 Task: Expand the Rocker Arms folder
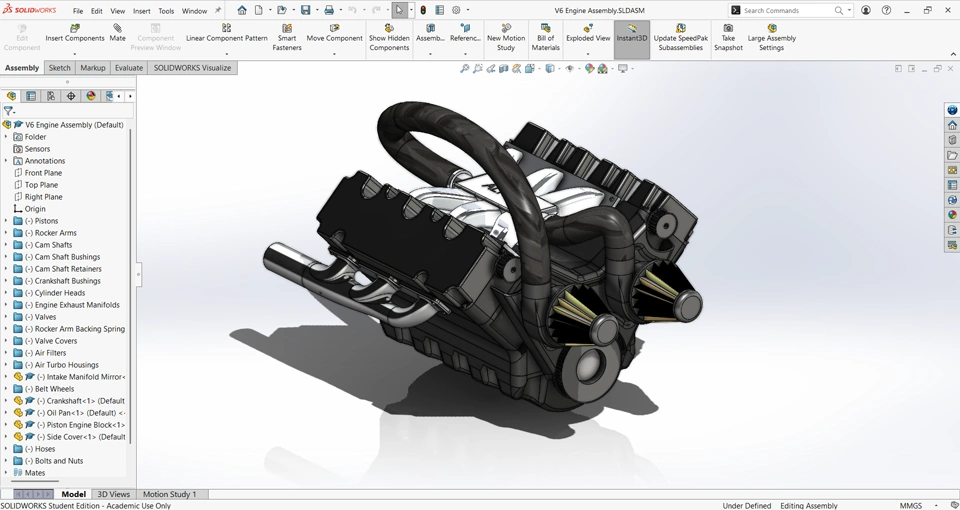pos(6,233)
